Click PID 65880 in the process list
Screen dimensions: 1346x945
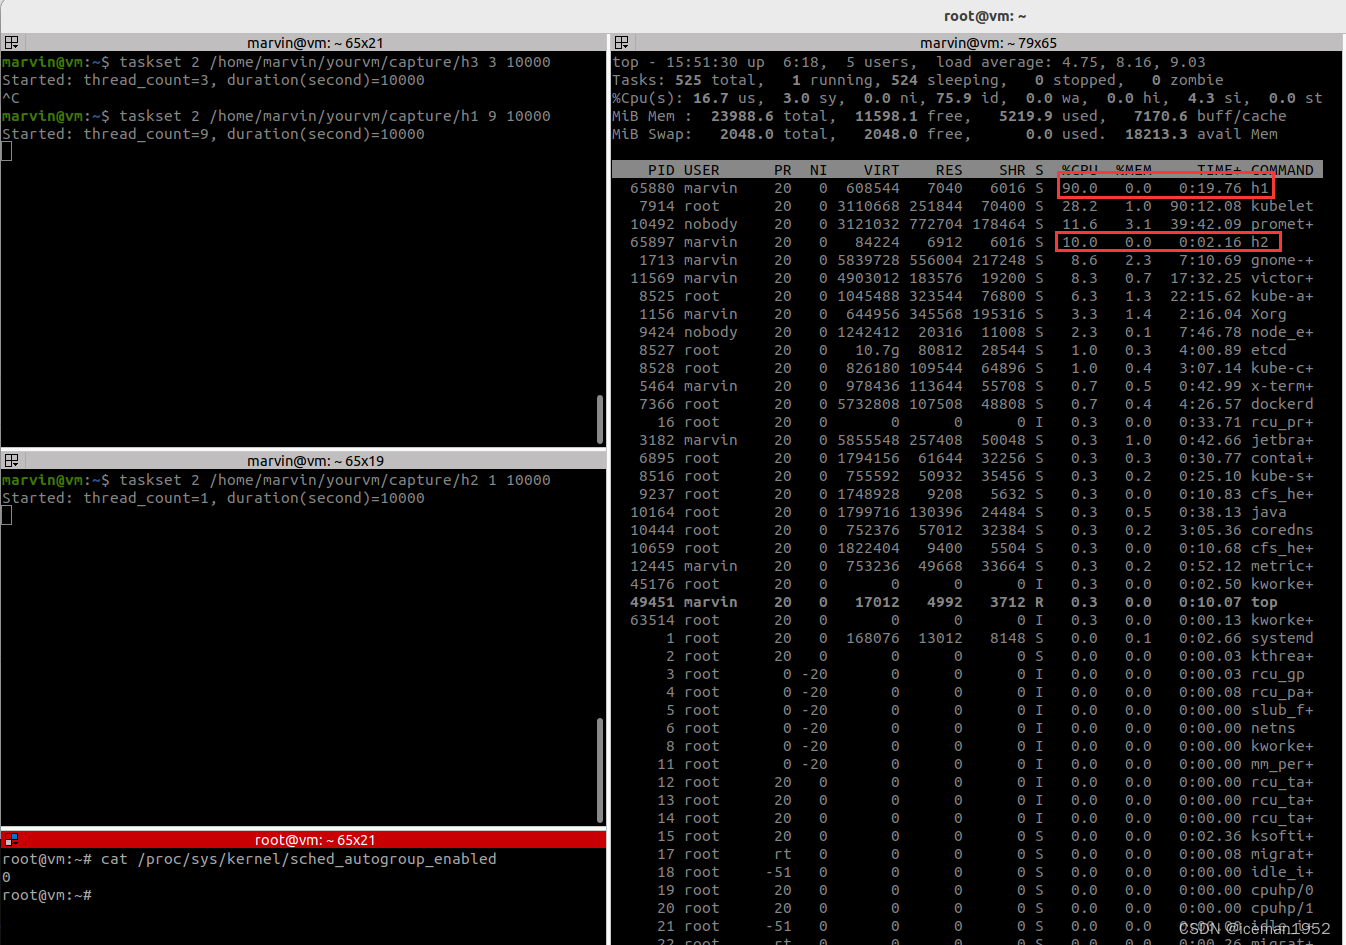(652, 188)
